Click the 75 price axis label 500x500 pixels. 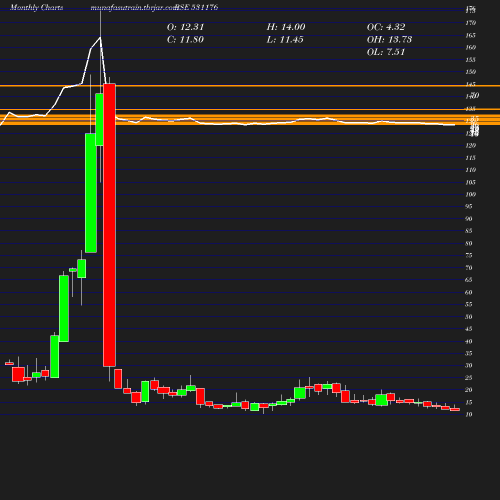[469, 255]
